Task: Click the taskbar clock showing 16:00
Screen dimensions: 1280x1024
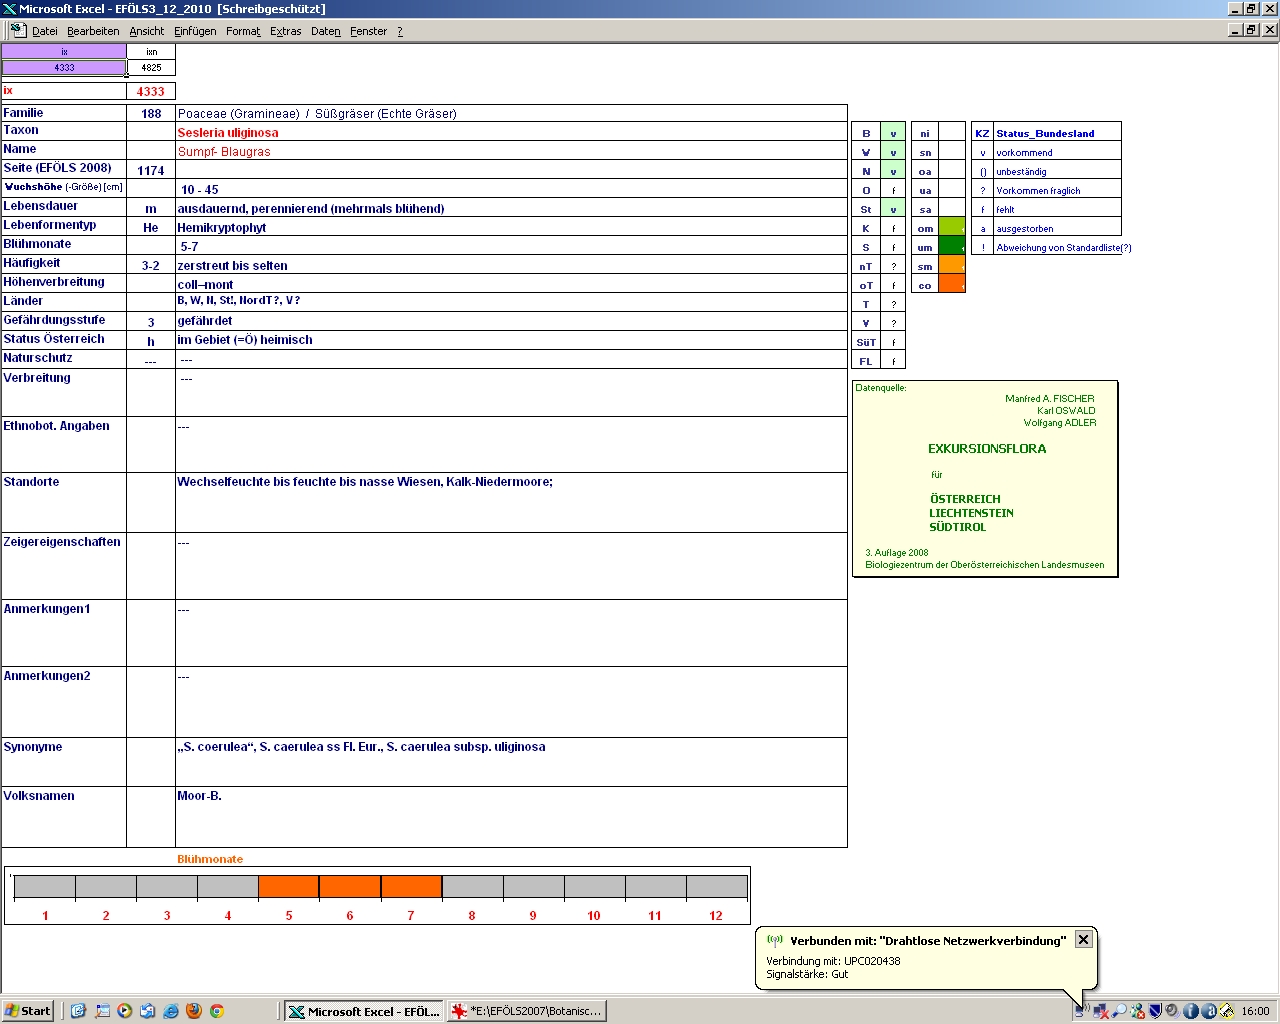Action: click(x=1255, y=1011)
